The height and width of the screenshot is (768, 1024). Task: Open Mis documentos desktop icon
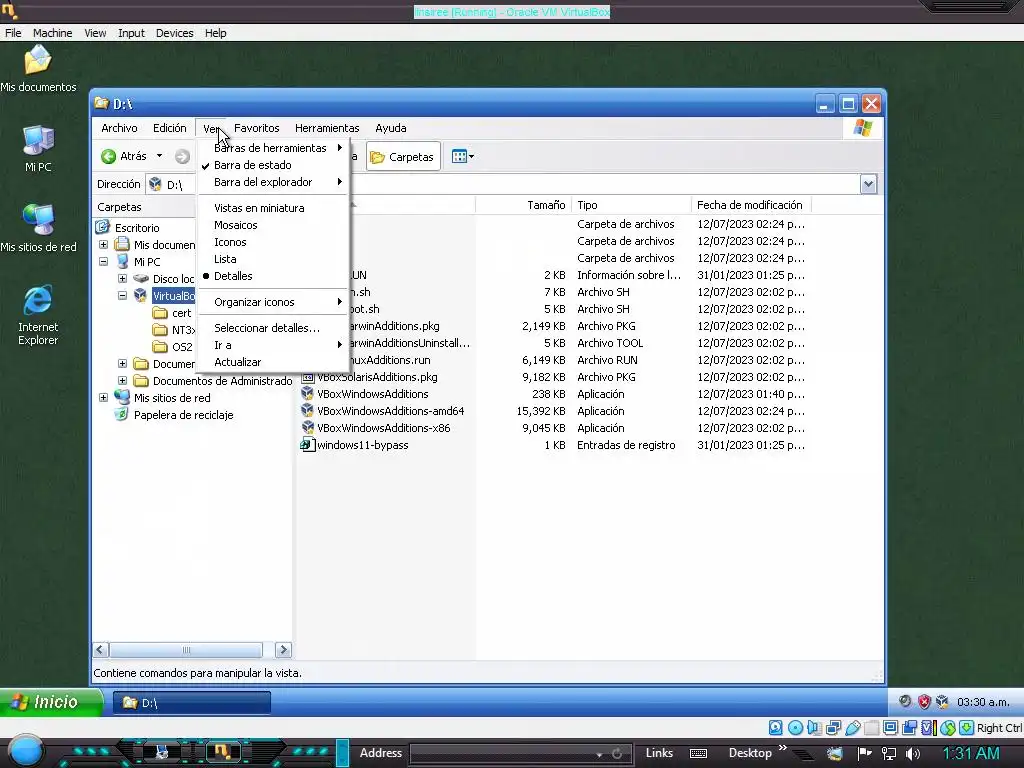coord(38,69)
